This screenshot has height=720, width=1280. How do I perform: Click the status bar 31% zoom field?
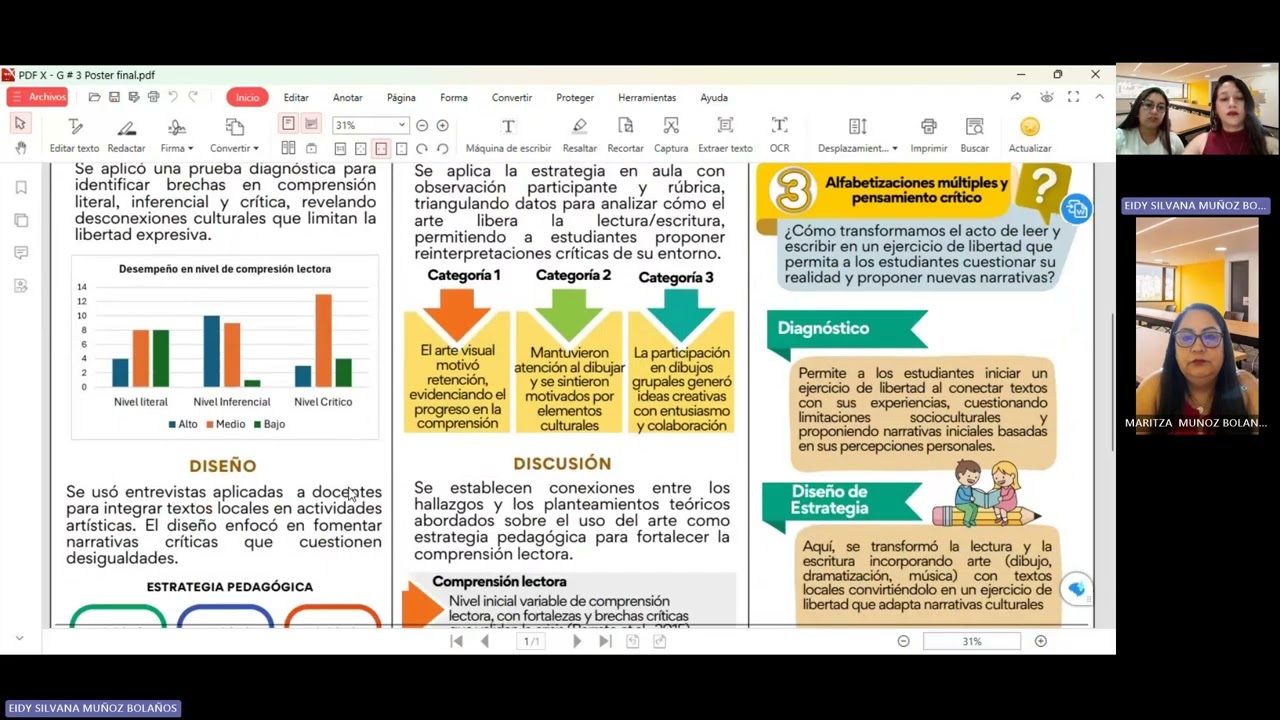coord(971,641)
